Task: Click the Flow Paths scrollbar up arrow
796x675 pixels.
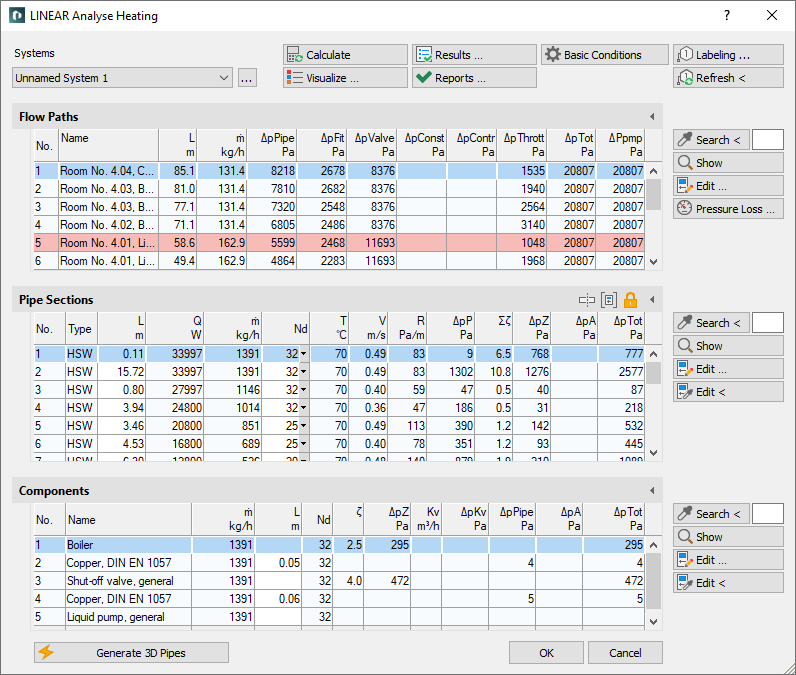Action: pos(653,171)
